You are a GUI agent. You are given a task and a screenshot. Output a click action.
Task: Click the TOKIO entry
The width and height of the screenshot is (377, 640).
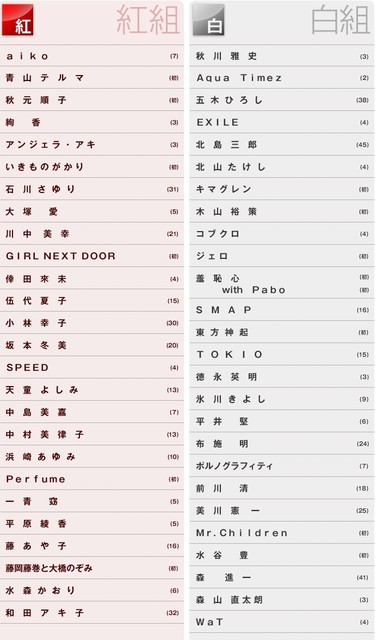pyautogui.click(x=282, y=354)
